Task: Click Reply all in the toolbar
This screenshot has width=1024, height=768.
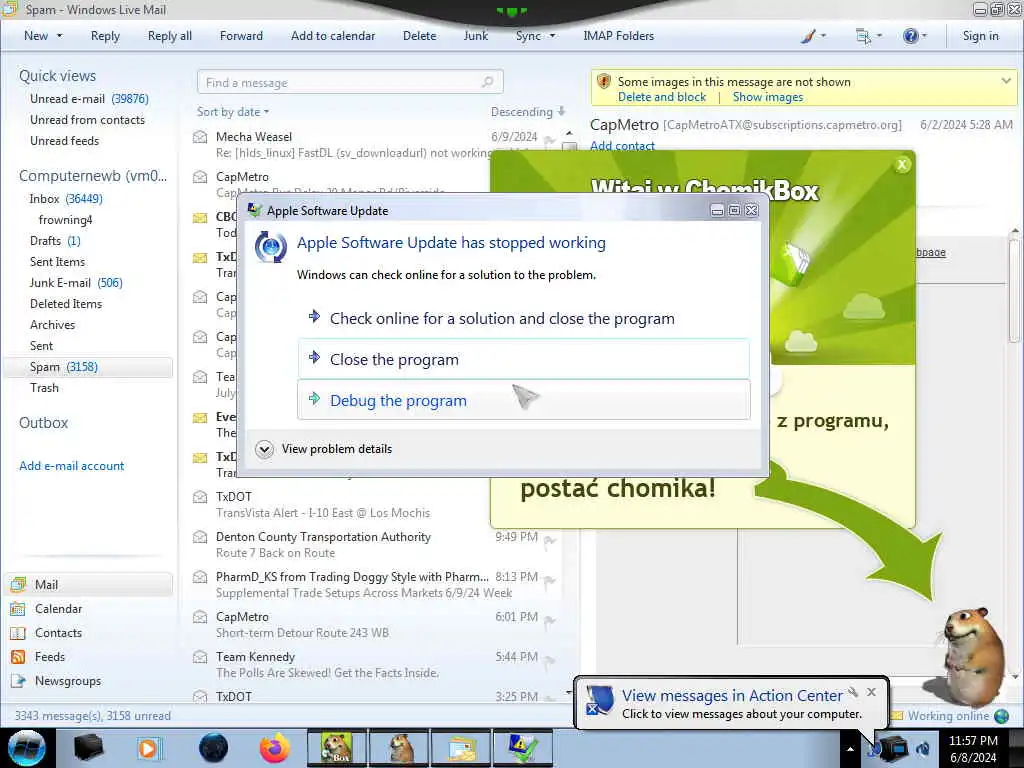Action: (170, 36)
